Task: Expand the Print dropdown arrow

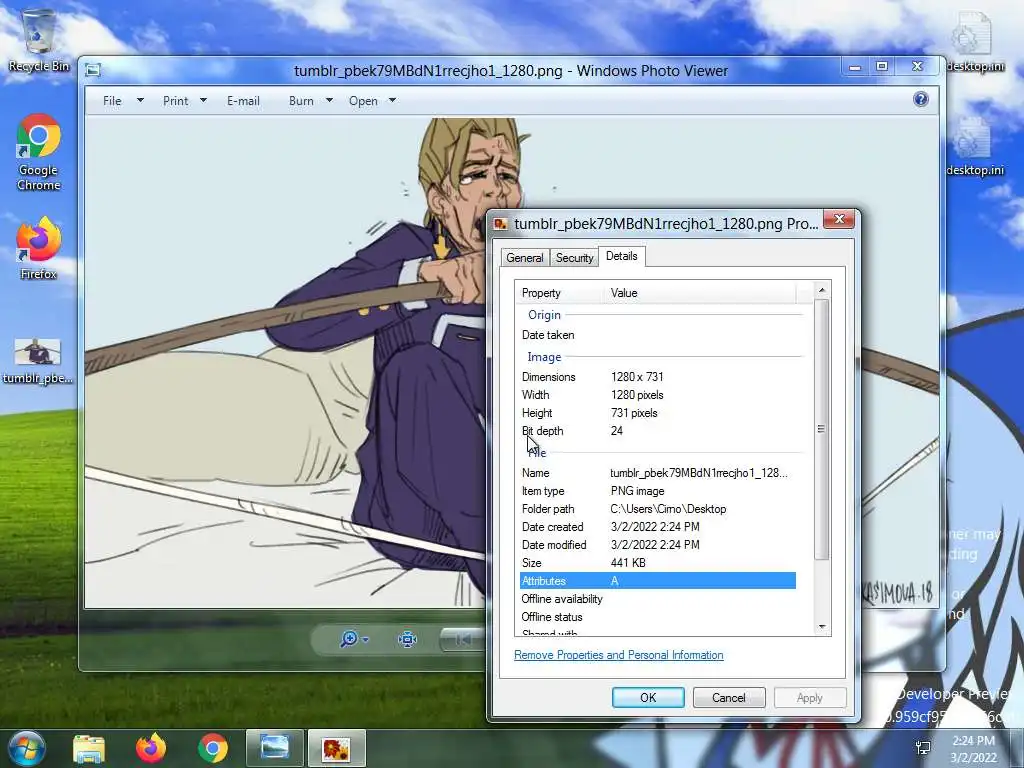Action: pos(203,101)
